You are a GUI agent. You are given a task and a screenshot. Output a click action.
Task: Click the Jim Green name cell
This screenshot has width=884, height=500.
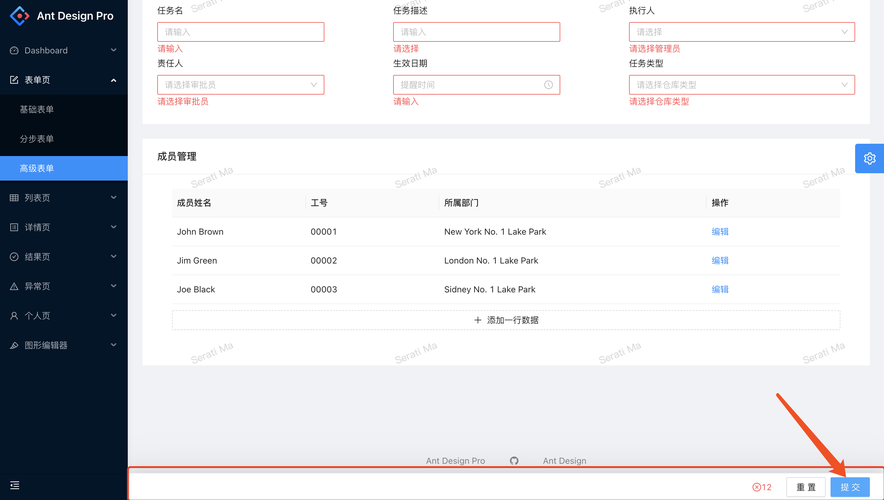coord(197,260)
